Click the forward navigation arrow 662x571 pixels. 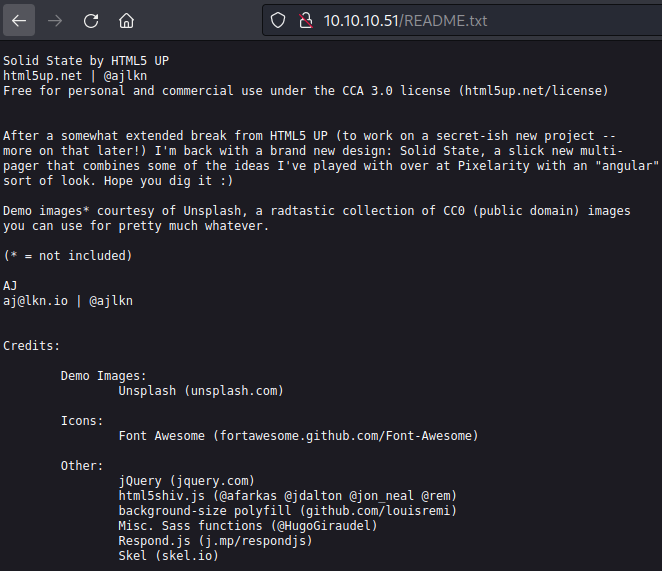click(55, 20)
